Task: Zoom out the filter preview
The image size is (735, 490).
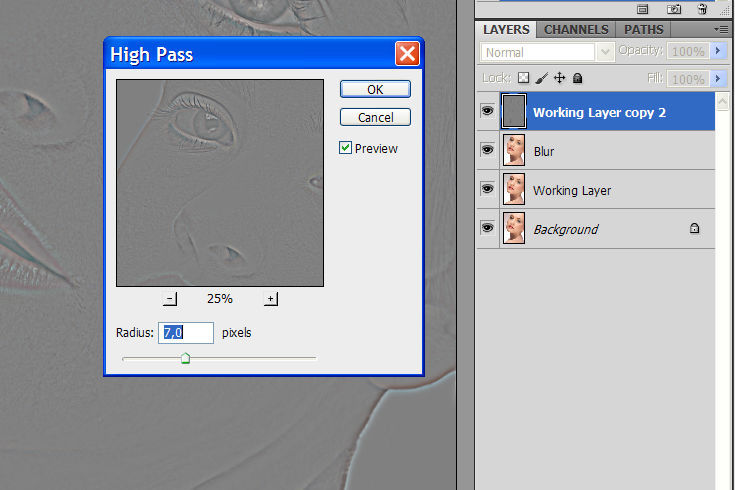Action: (x=170, y=299)
